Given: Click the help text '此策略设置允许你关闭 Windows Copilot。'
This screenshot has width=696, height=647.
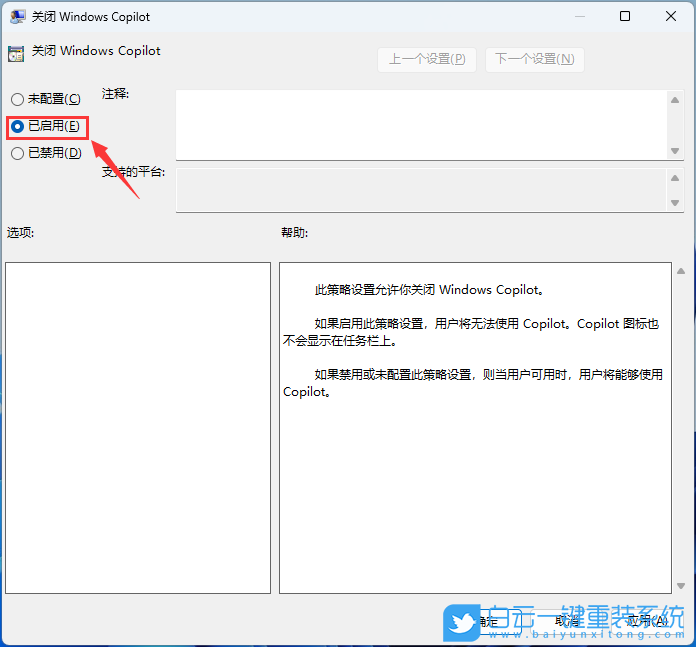Looking at the screenshot, I should click(429, 290).
